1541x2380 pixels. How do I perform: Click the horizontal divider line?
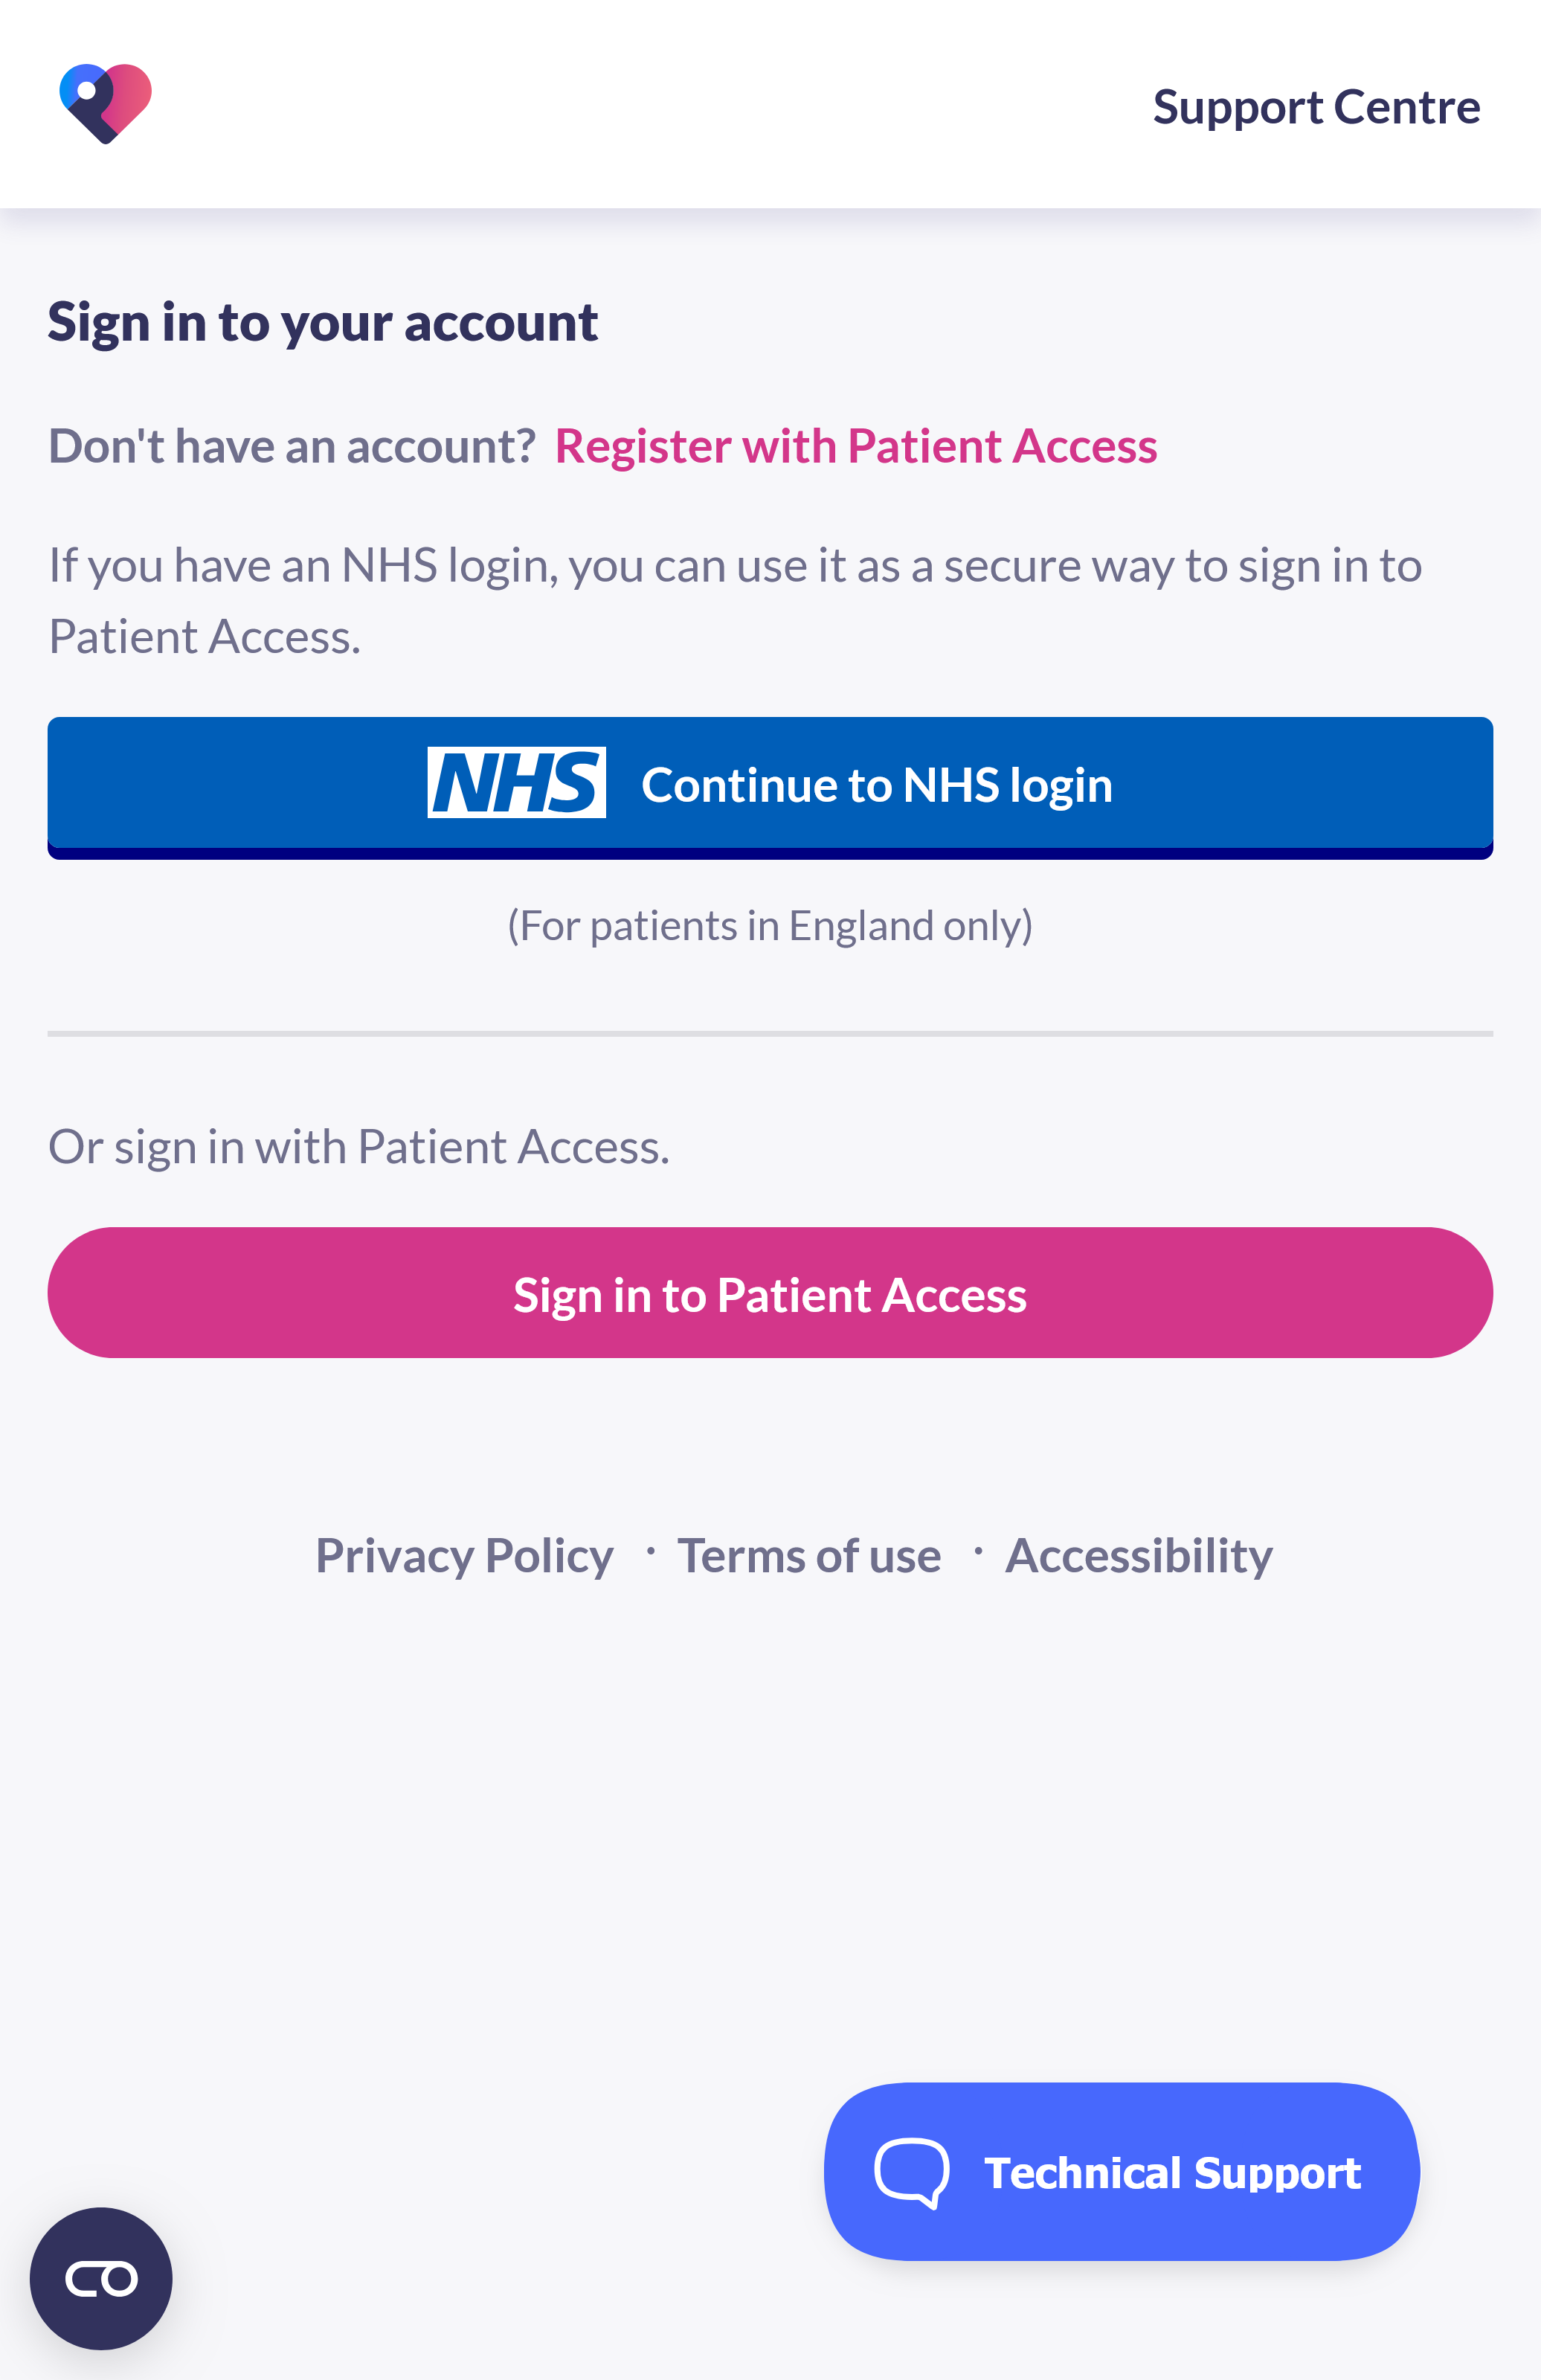(x=769, y=1035)
